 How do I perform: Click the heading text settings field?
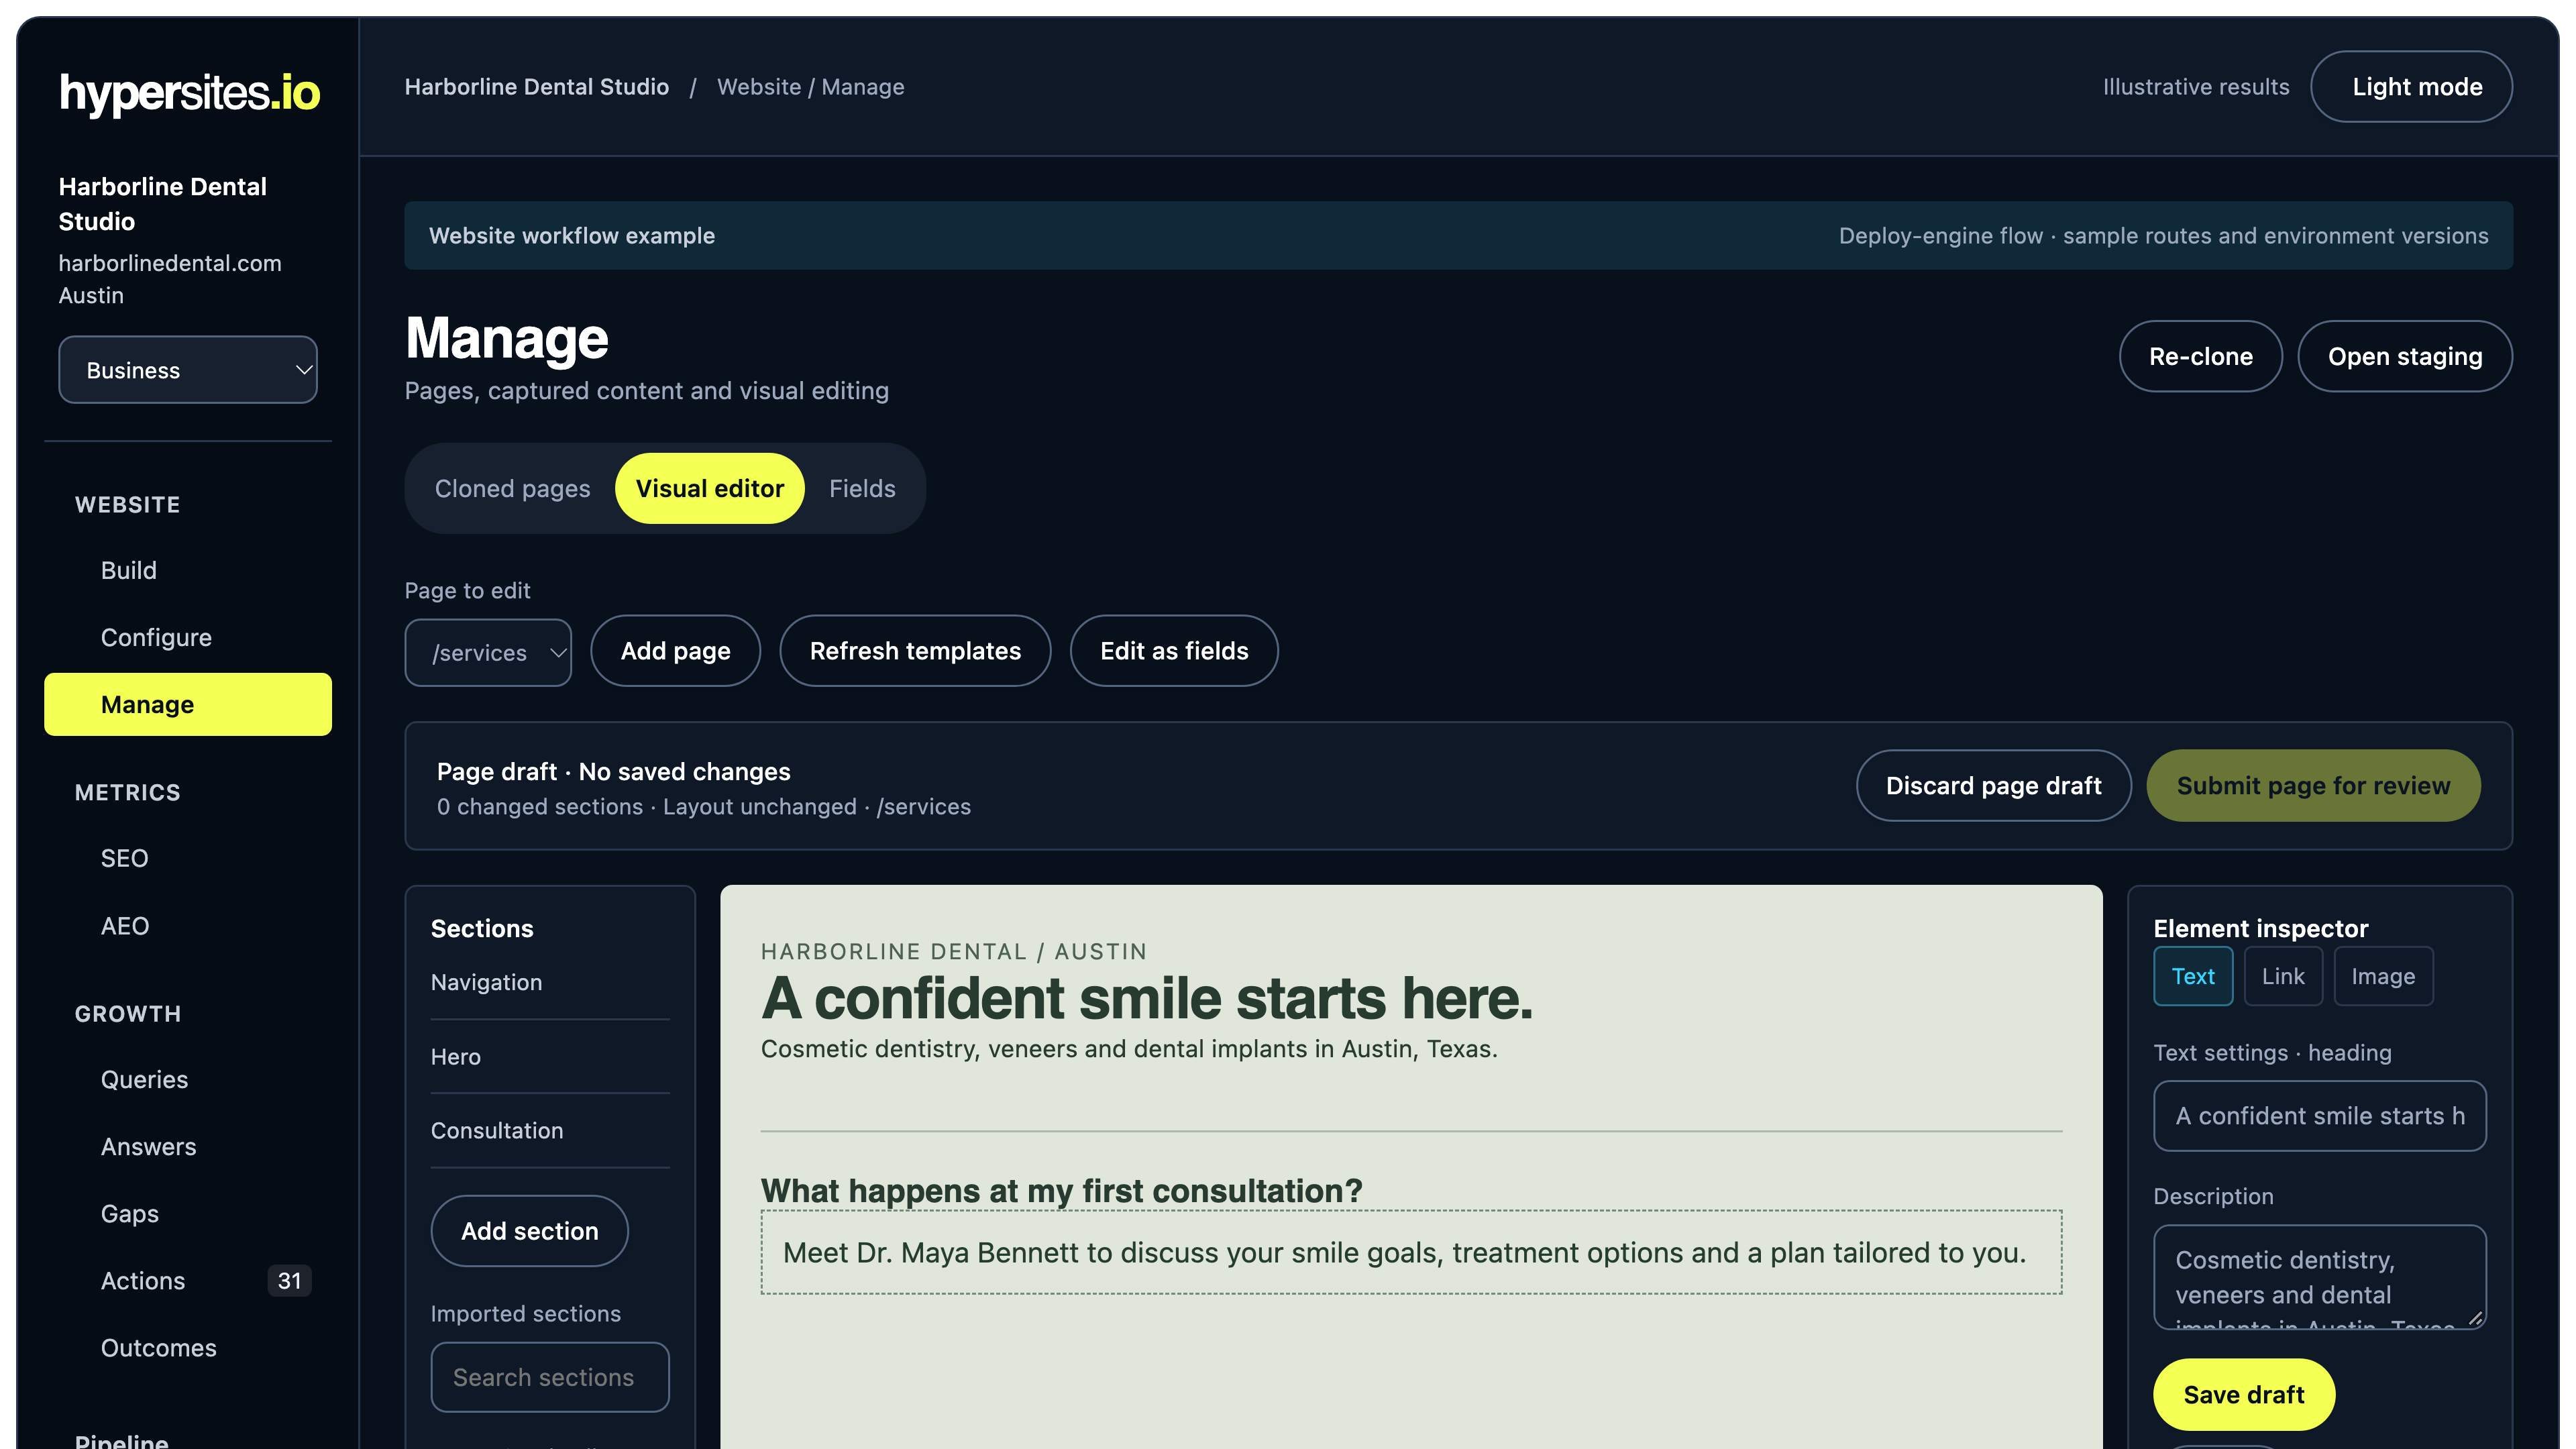point(2320,1116)
